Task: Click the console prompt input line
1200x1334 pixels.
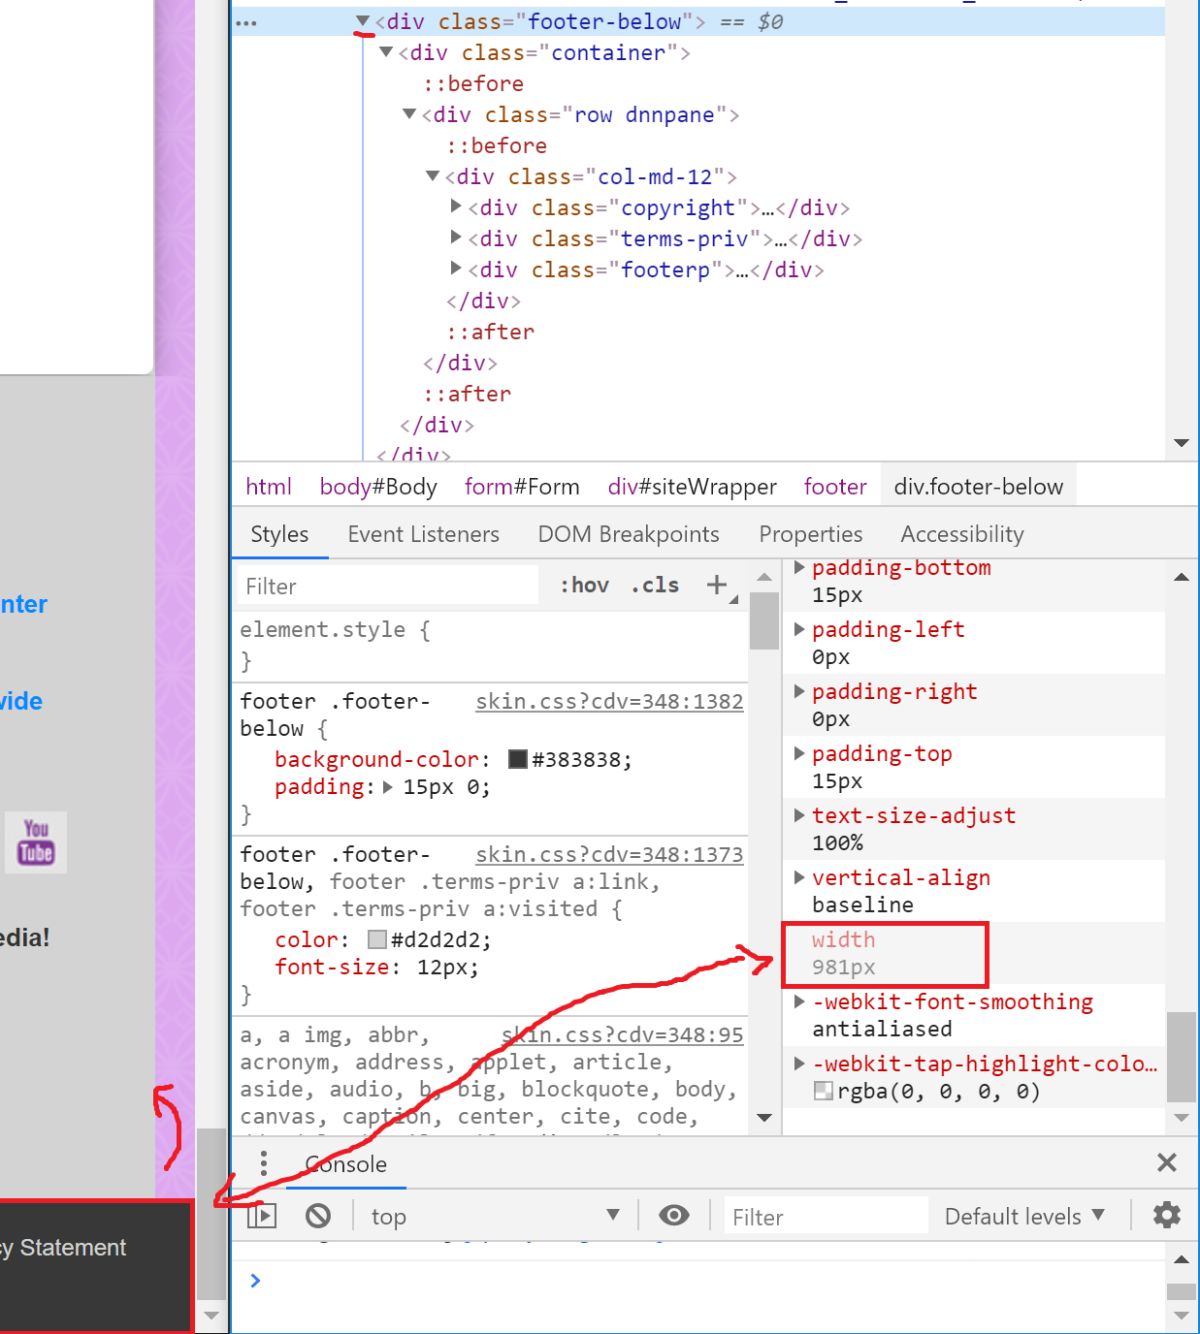Action: tap(700, 1280)
